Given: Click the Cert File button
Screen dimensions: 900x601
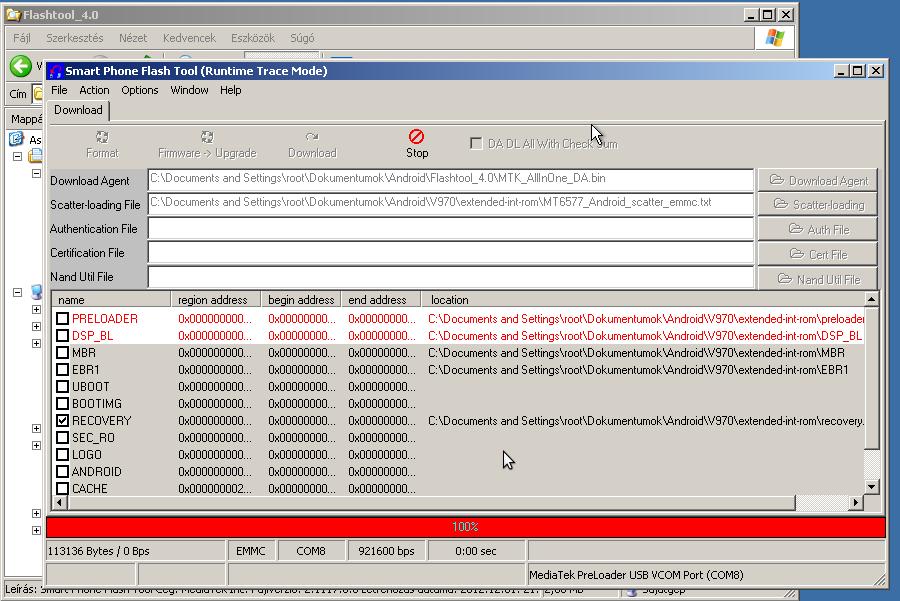Looking at the screenshot, I should tap(817, 254).
